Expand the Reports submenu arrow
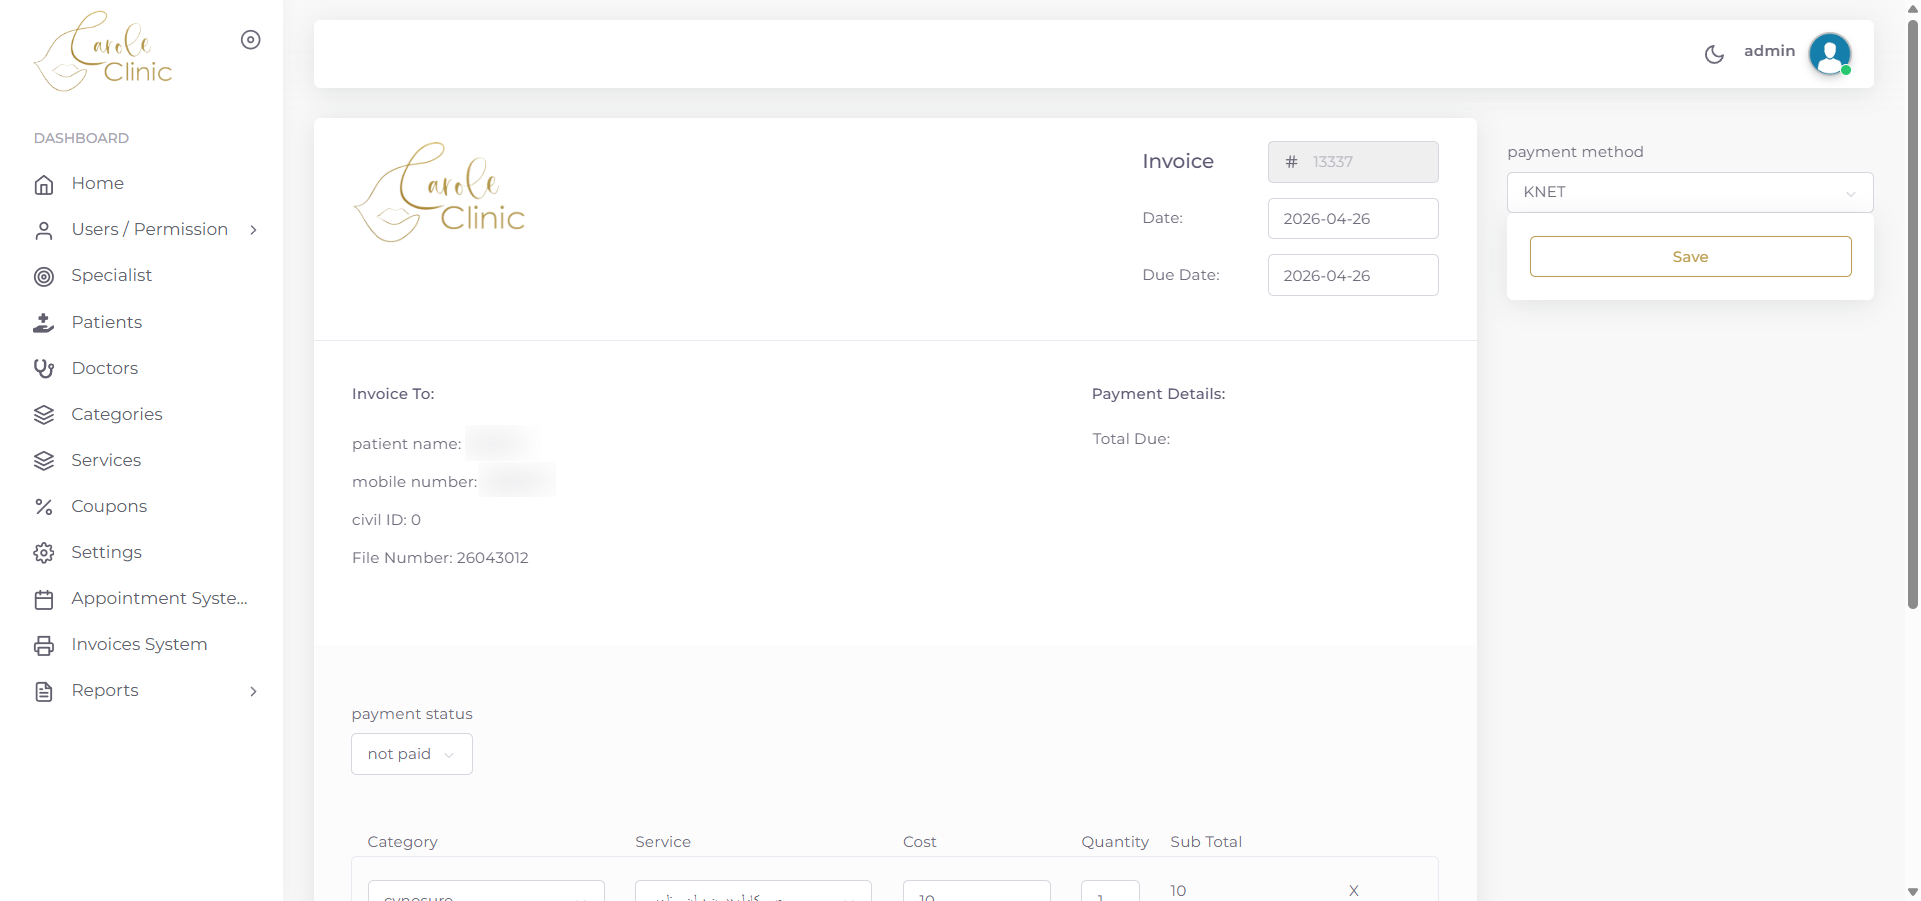This screenshot has height=901, width=1921. tap(253, 691)
